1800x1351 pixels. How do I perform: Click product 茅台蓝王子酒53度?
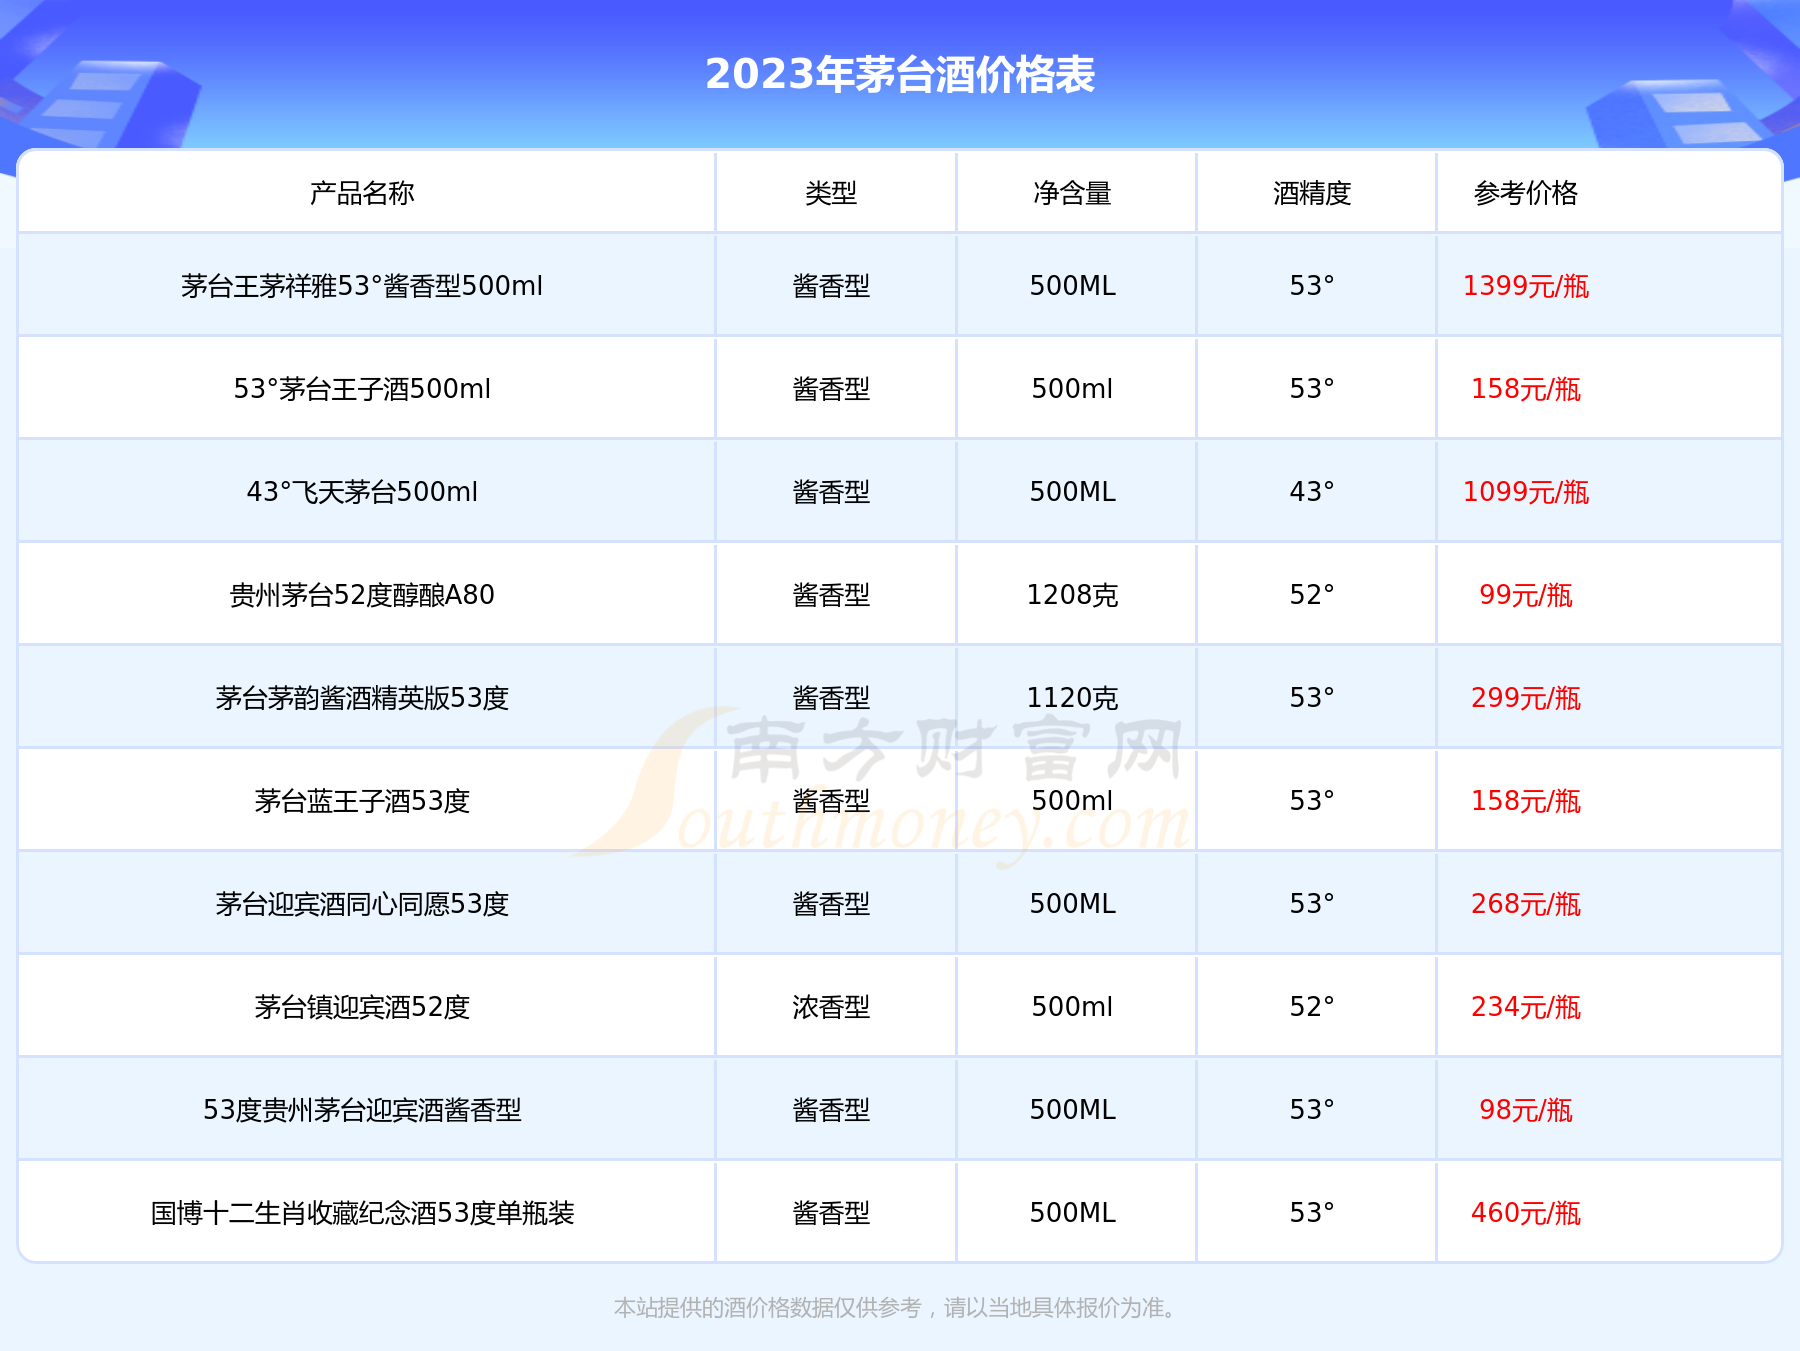click(362, 801)
